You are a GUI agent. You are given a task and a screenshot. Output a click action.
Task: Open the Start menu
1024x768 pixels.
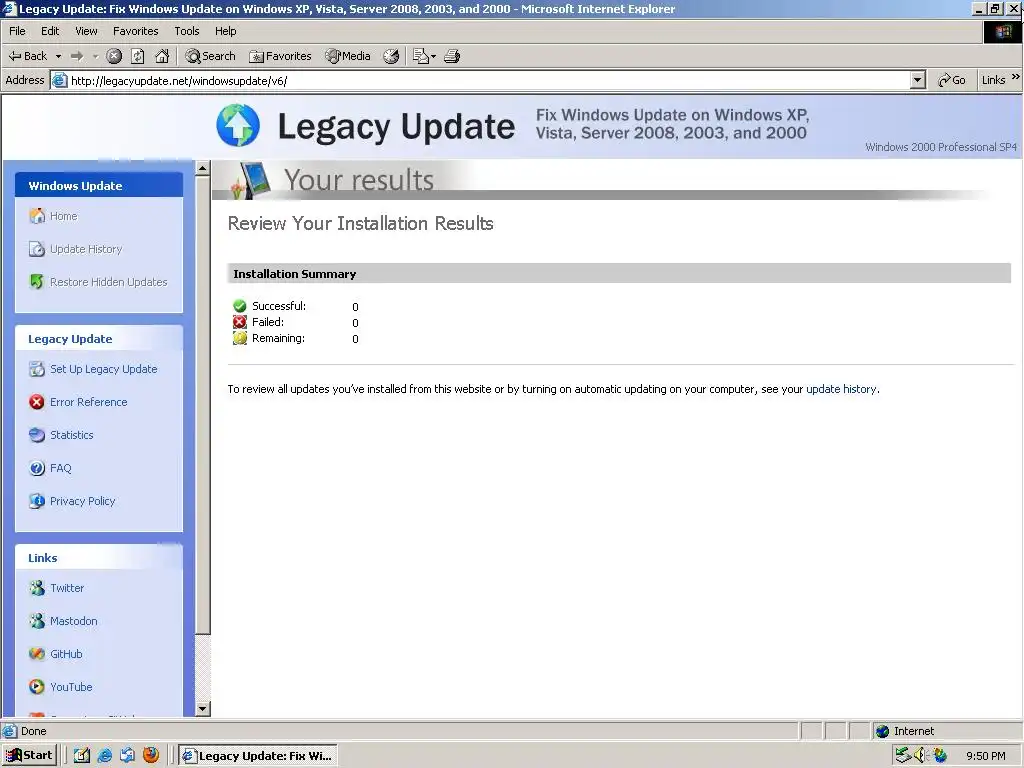pyautogui.click(x=29, y=756)
